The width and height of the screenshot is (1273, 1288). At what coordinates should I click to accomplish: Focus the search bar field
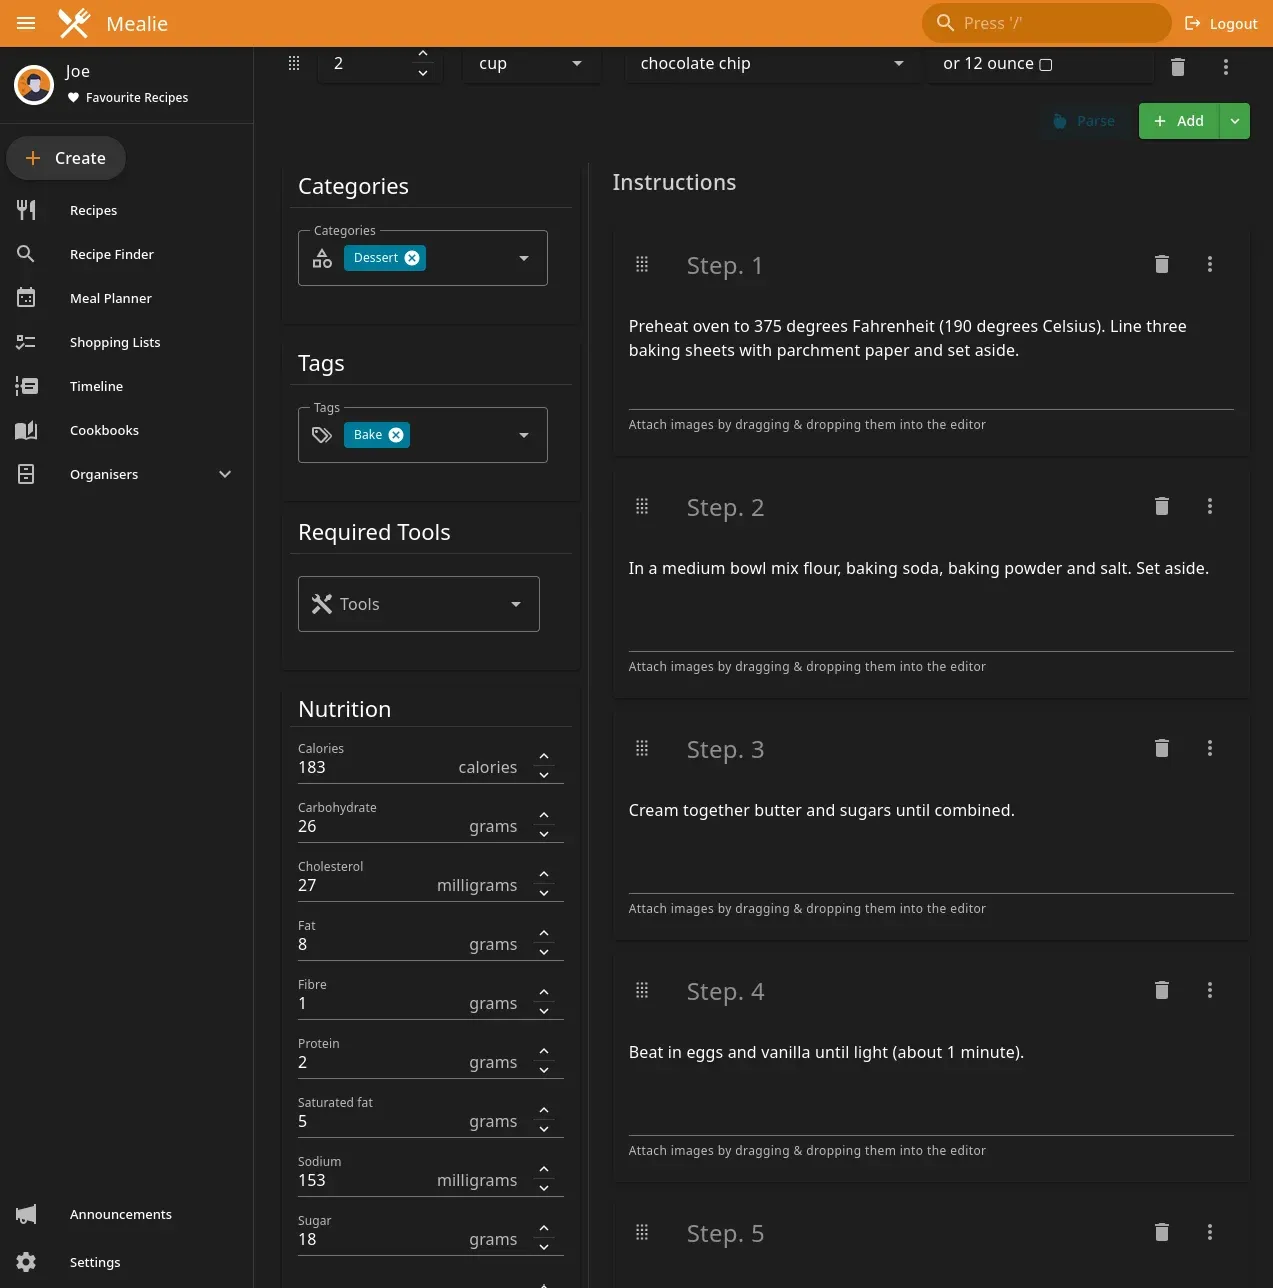click(x=1046, y=23)
